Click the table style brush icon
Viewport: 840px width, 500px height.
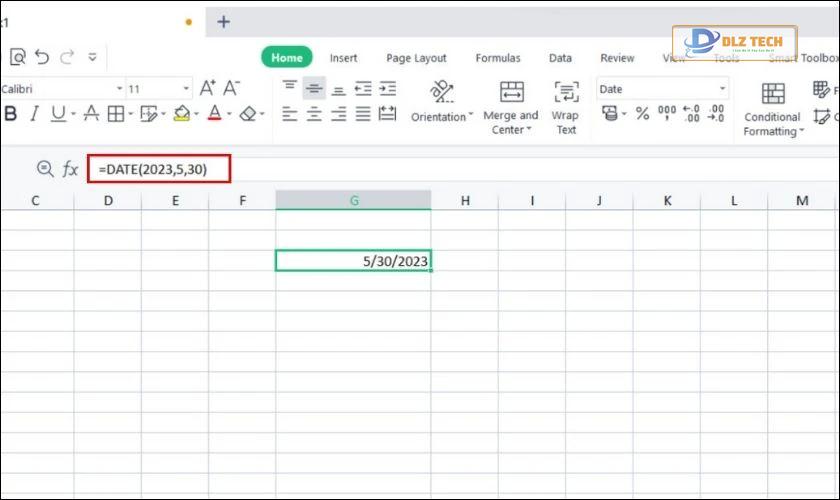pyautogui.click(x=148, y=114)
